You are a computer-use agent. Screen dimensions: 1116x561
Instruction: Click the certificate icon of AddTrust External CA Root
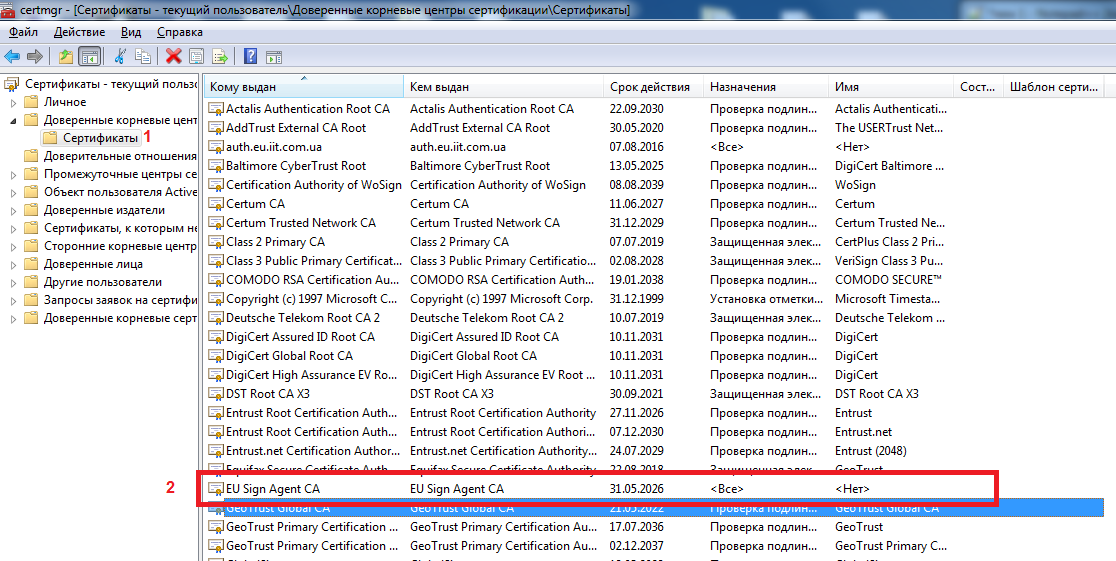[x=216, y=128]
